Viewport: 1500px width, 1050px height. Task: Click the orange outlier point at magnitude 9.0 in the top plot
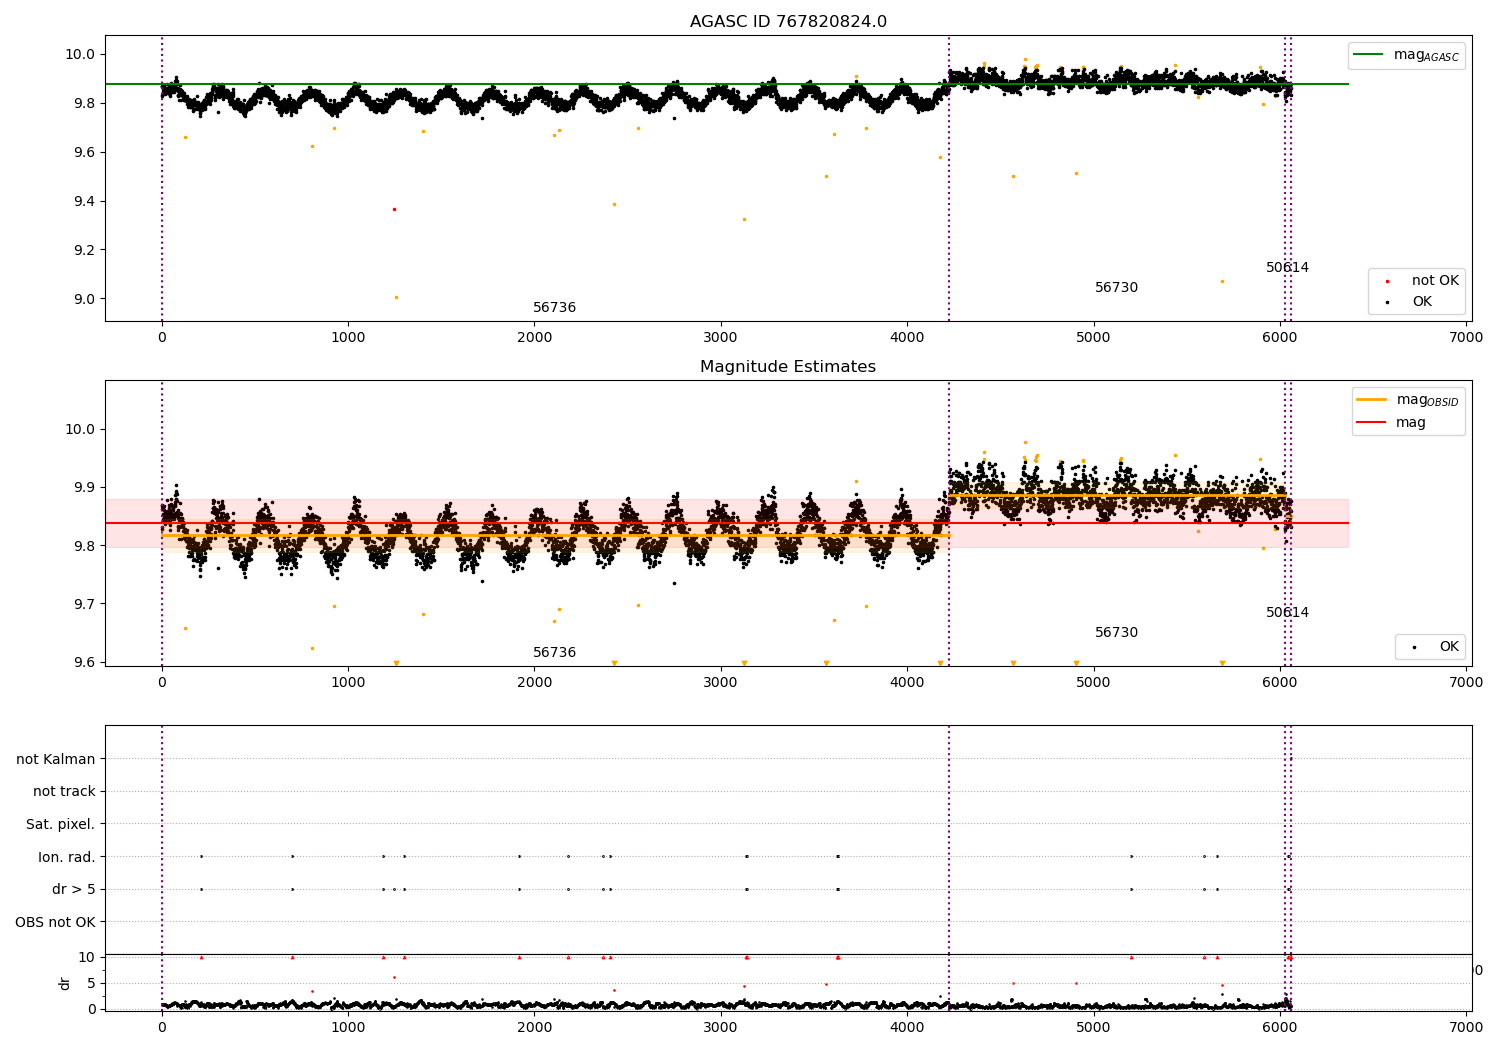coord(396,297)
